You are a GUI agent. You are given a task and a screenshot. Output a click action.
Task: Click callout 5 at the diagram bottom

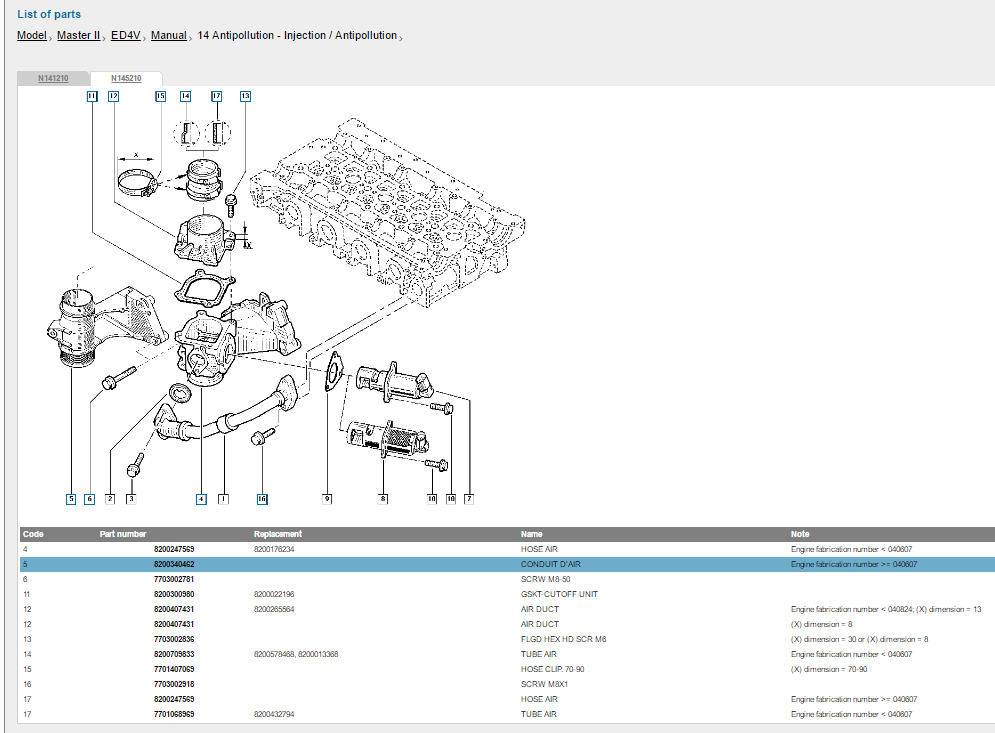[71, 498]
